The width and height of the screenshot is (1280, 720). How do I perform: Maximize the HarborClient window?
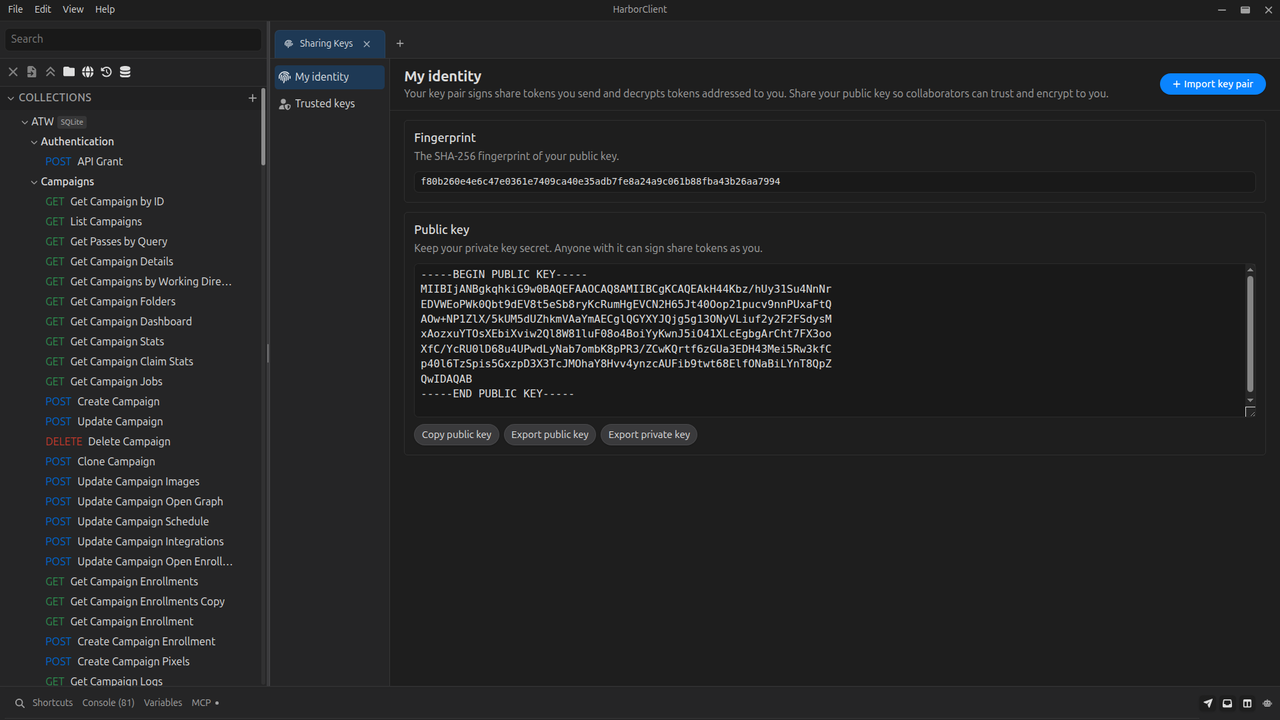tap(1245, 9)
